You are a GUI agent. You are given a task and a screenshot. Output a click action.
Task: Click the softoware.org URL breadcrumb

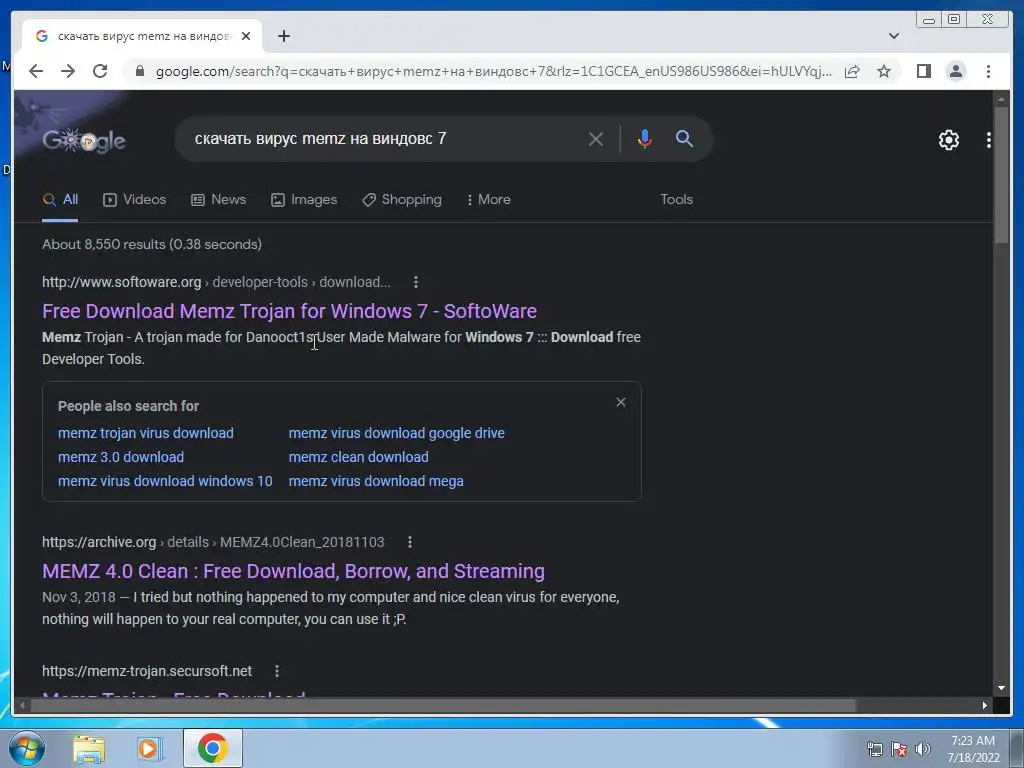point(216,282)
